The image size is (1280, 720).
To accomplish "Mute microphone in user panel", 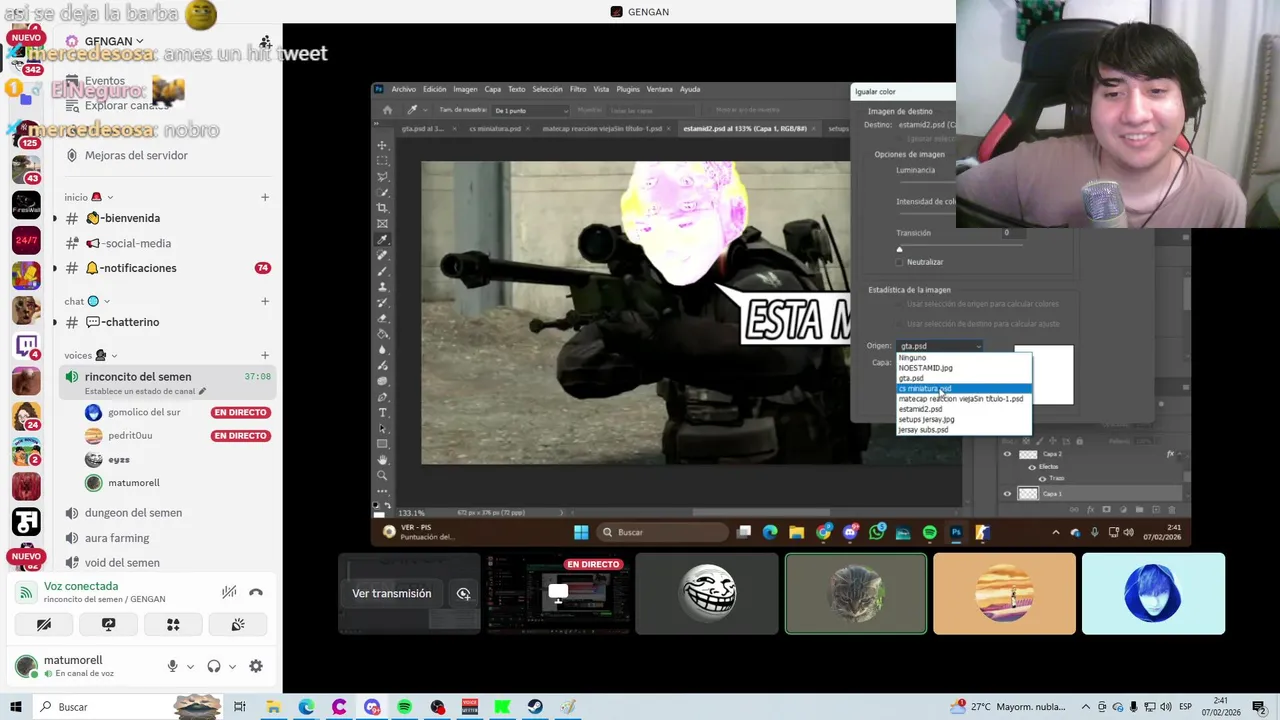I will coord(172,666).
